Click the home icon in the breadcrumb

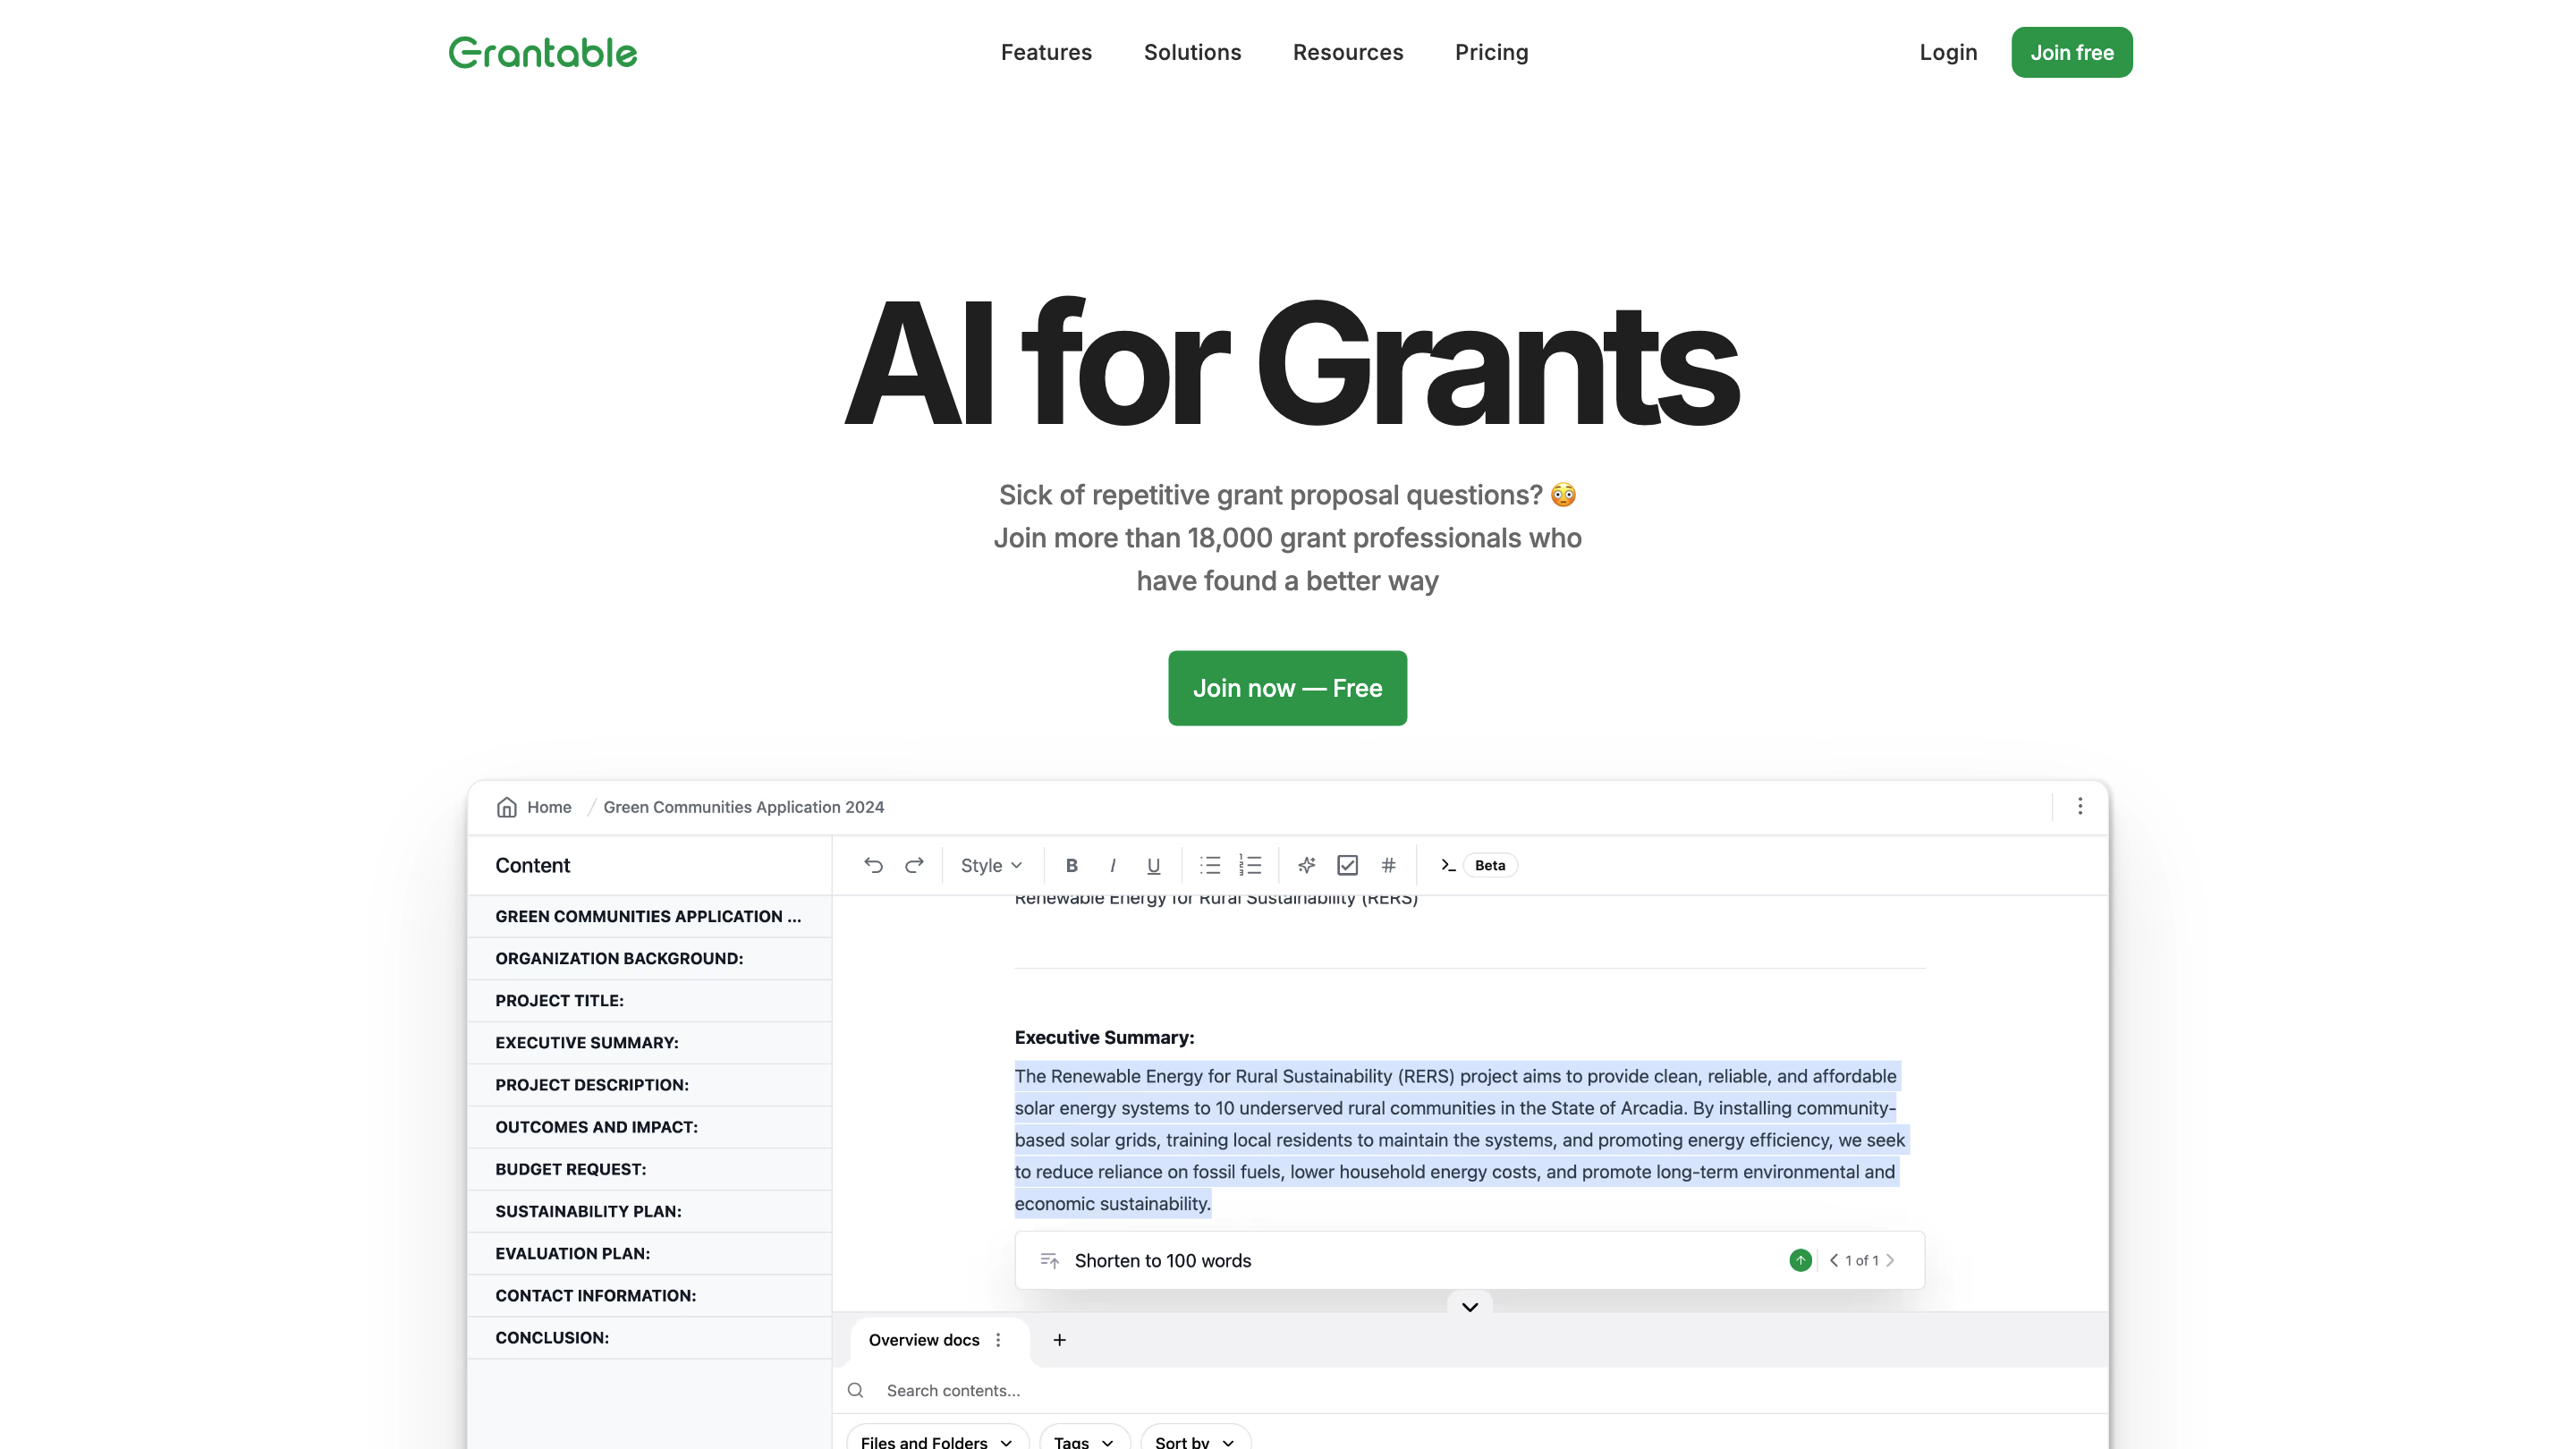click(507, 807)
